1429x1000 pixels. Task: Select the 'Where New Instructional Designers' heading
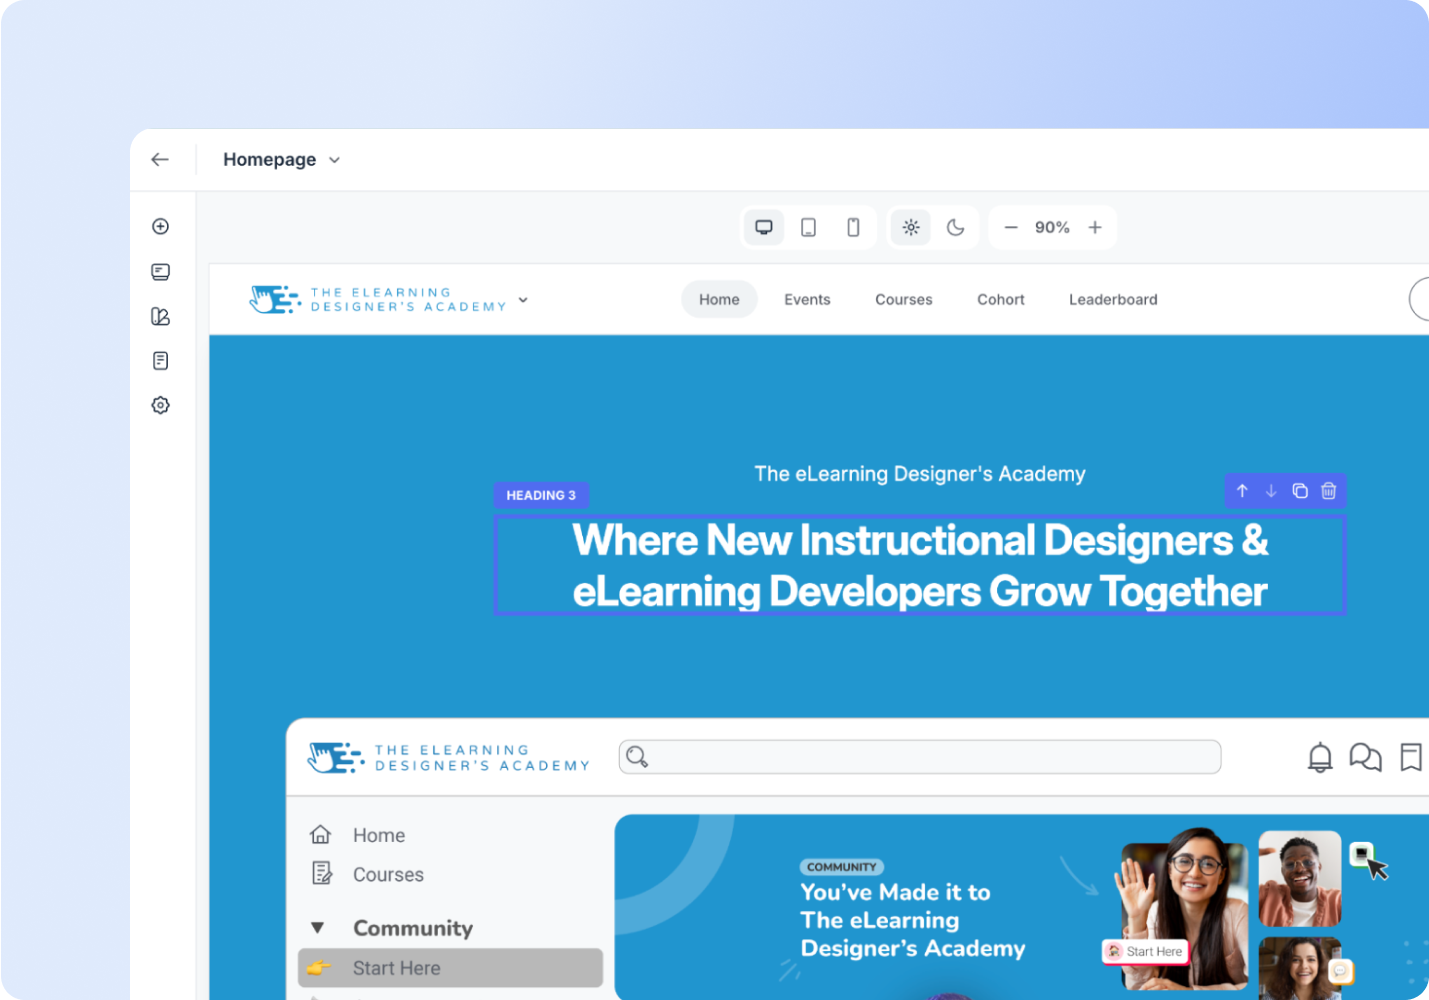point(920,565)
